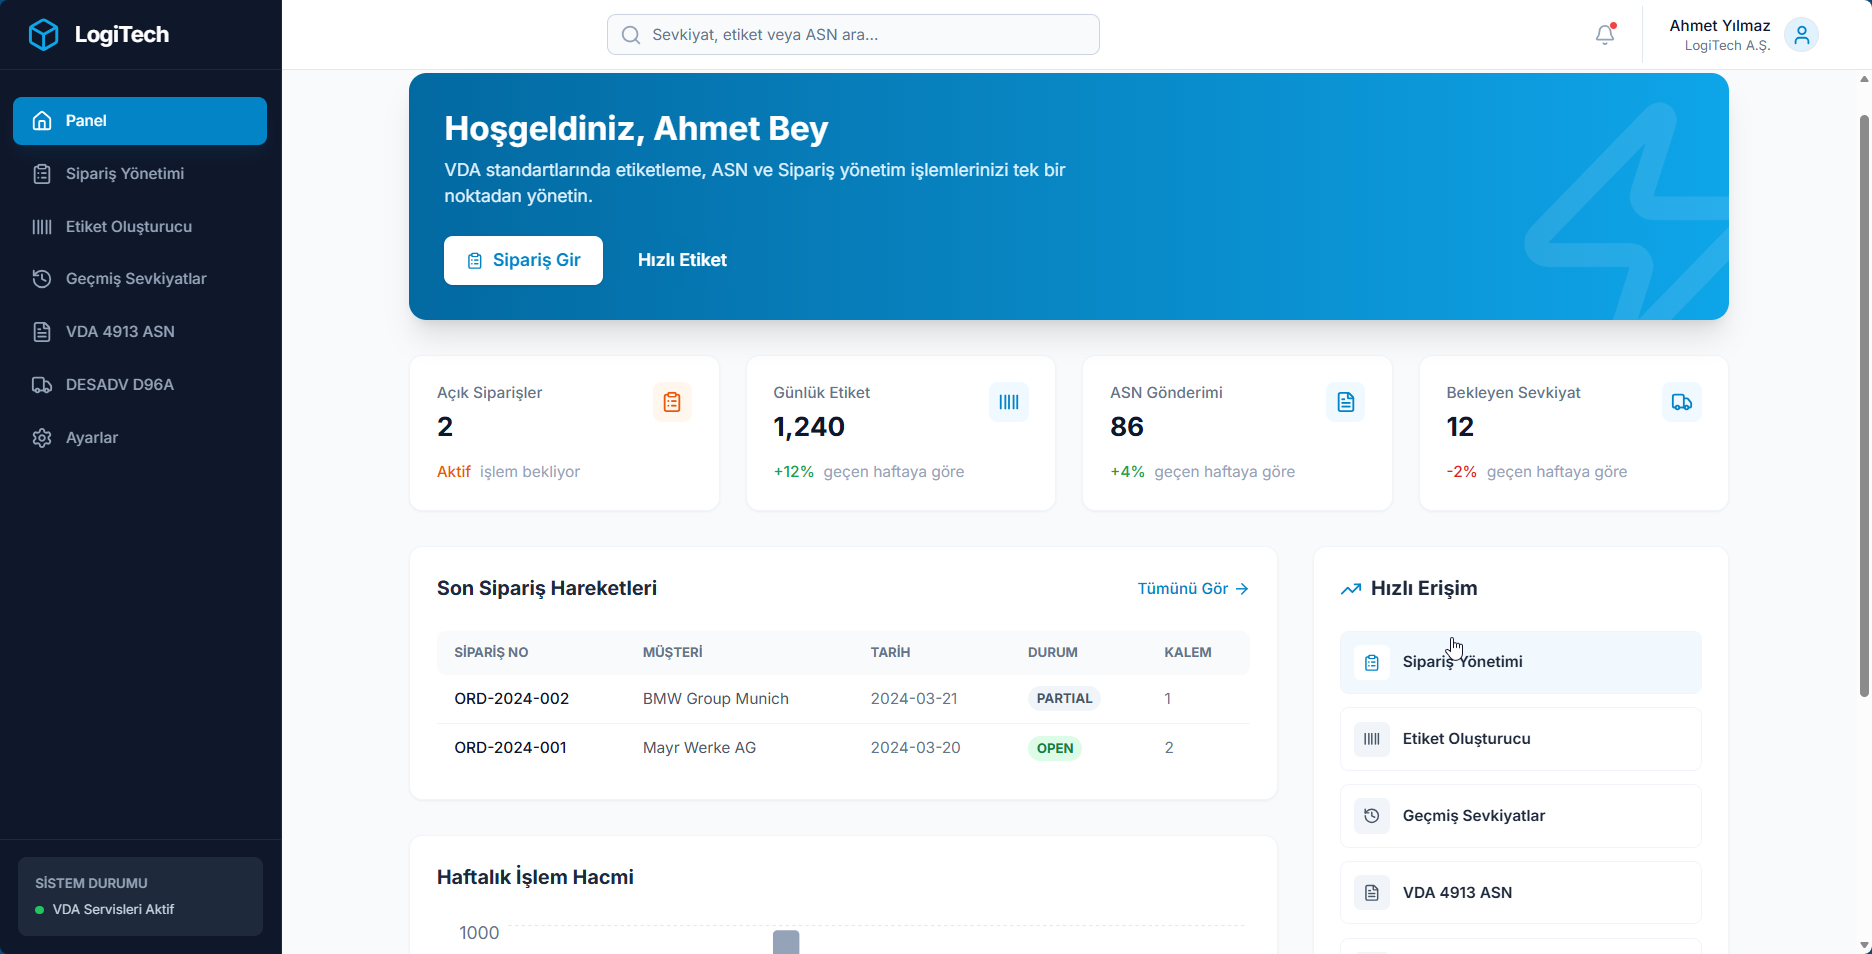Click the PARTIAL status badge
The image size is (1872, 954).
tap(1064, 699)
